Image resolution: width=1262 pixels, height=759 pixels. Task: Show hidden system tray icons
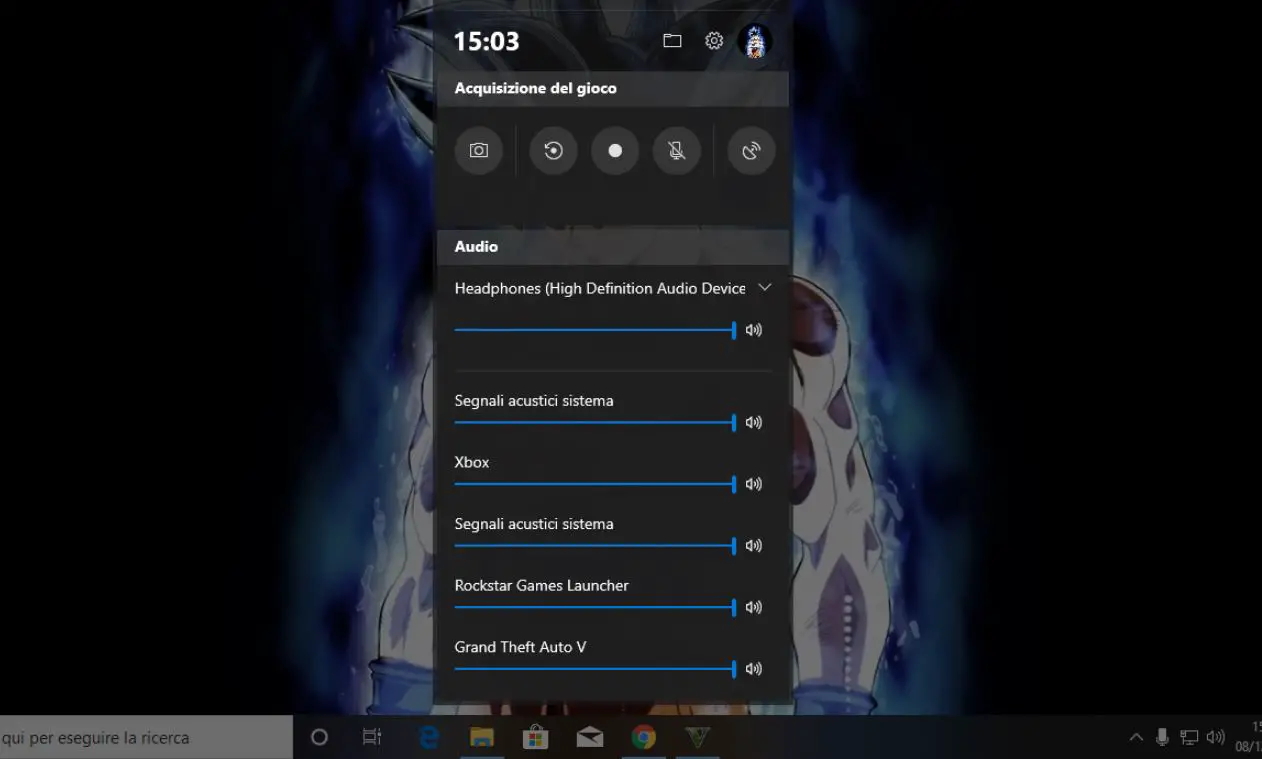tap(1136, 738)
